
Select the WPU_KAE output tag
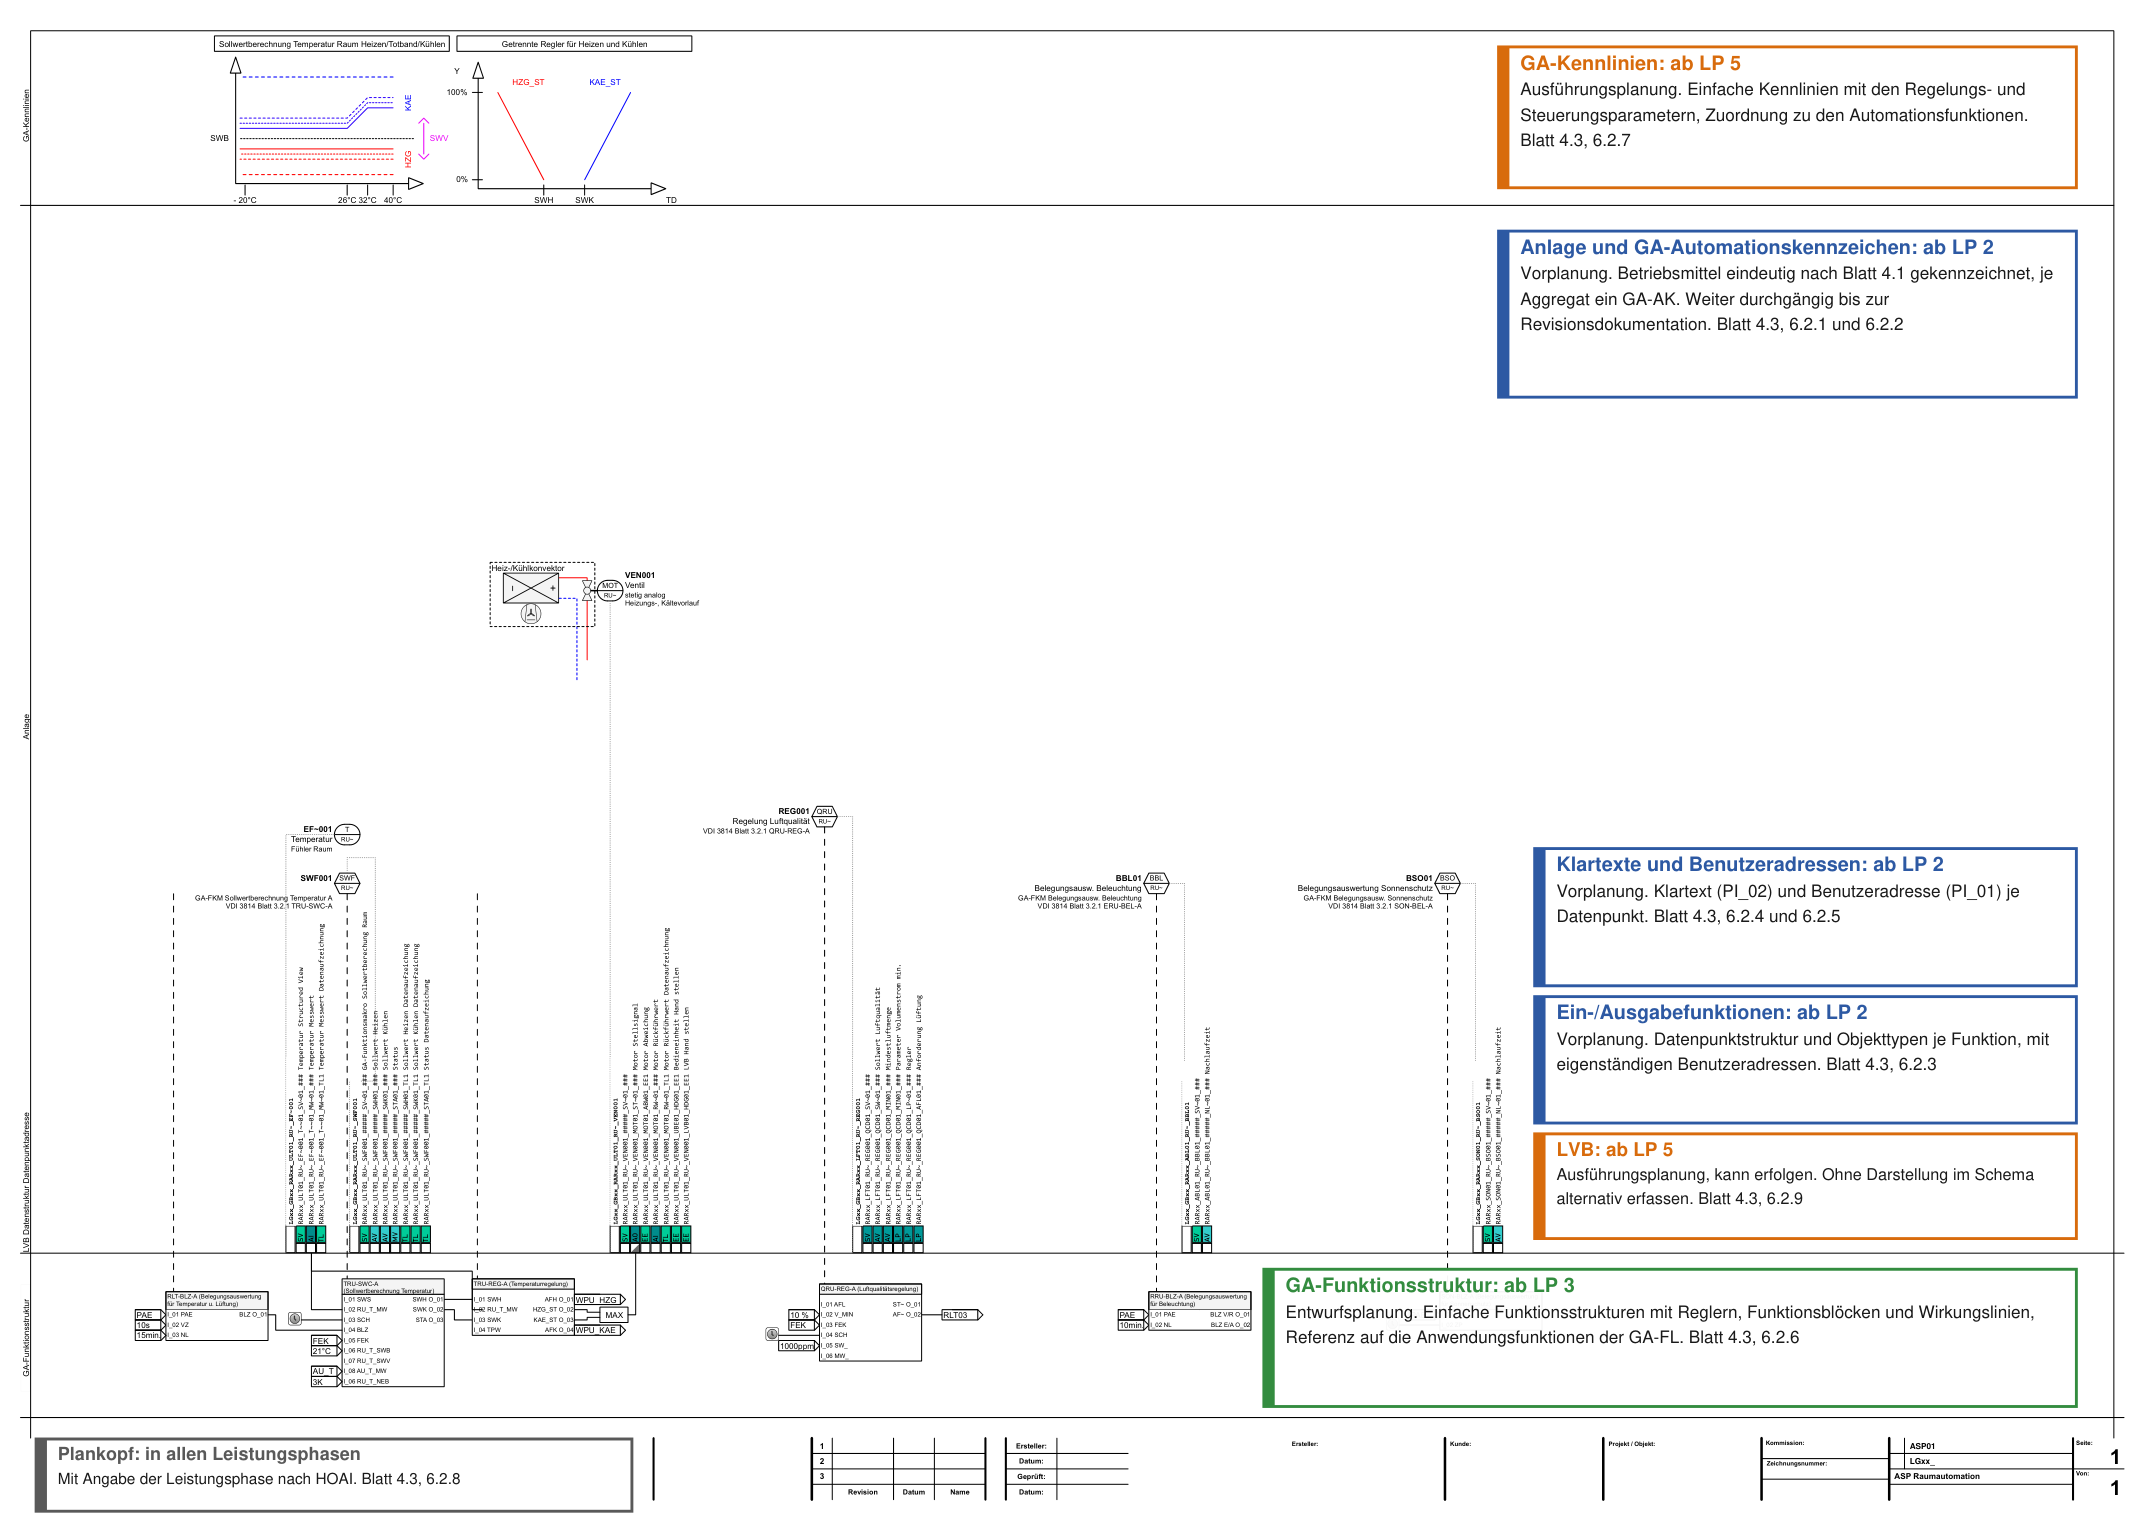pos(600,1330)
